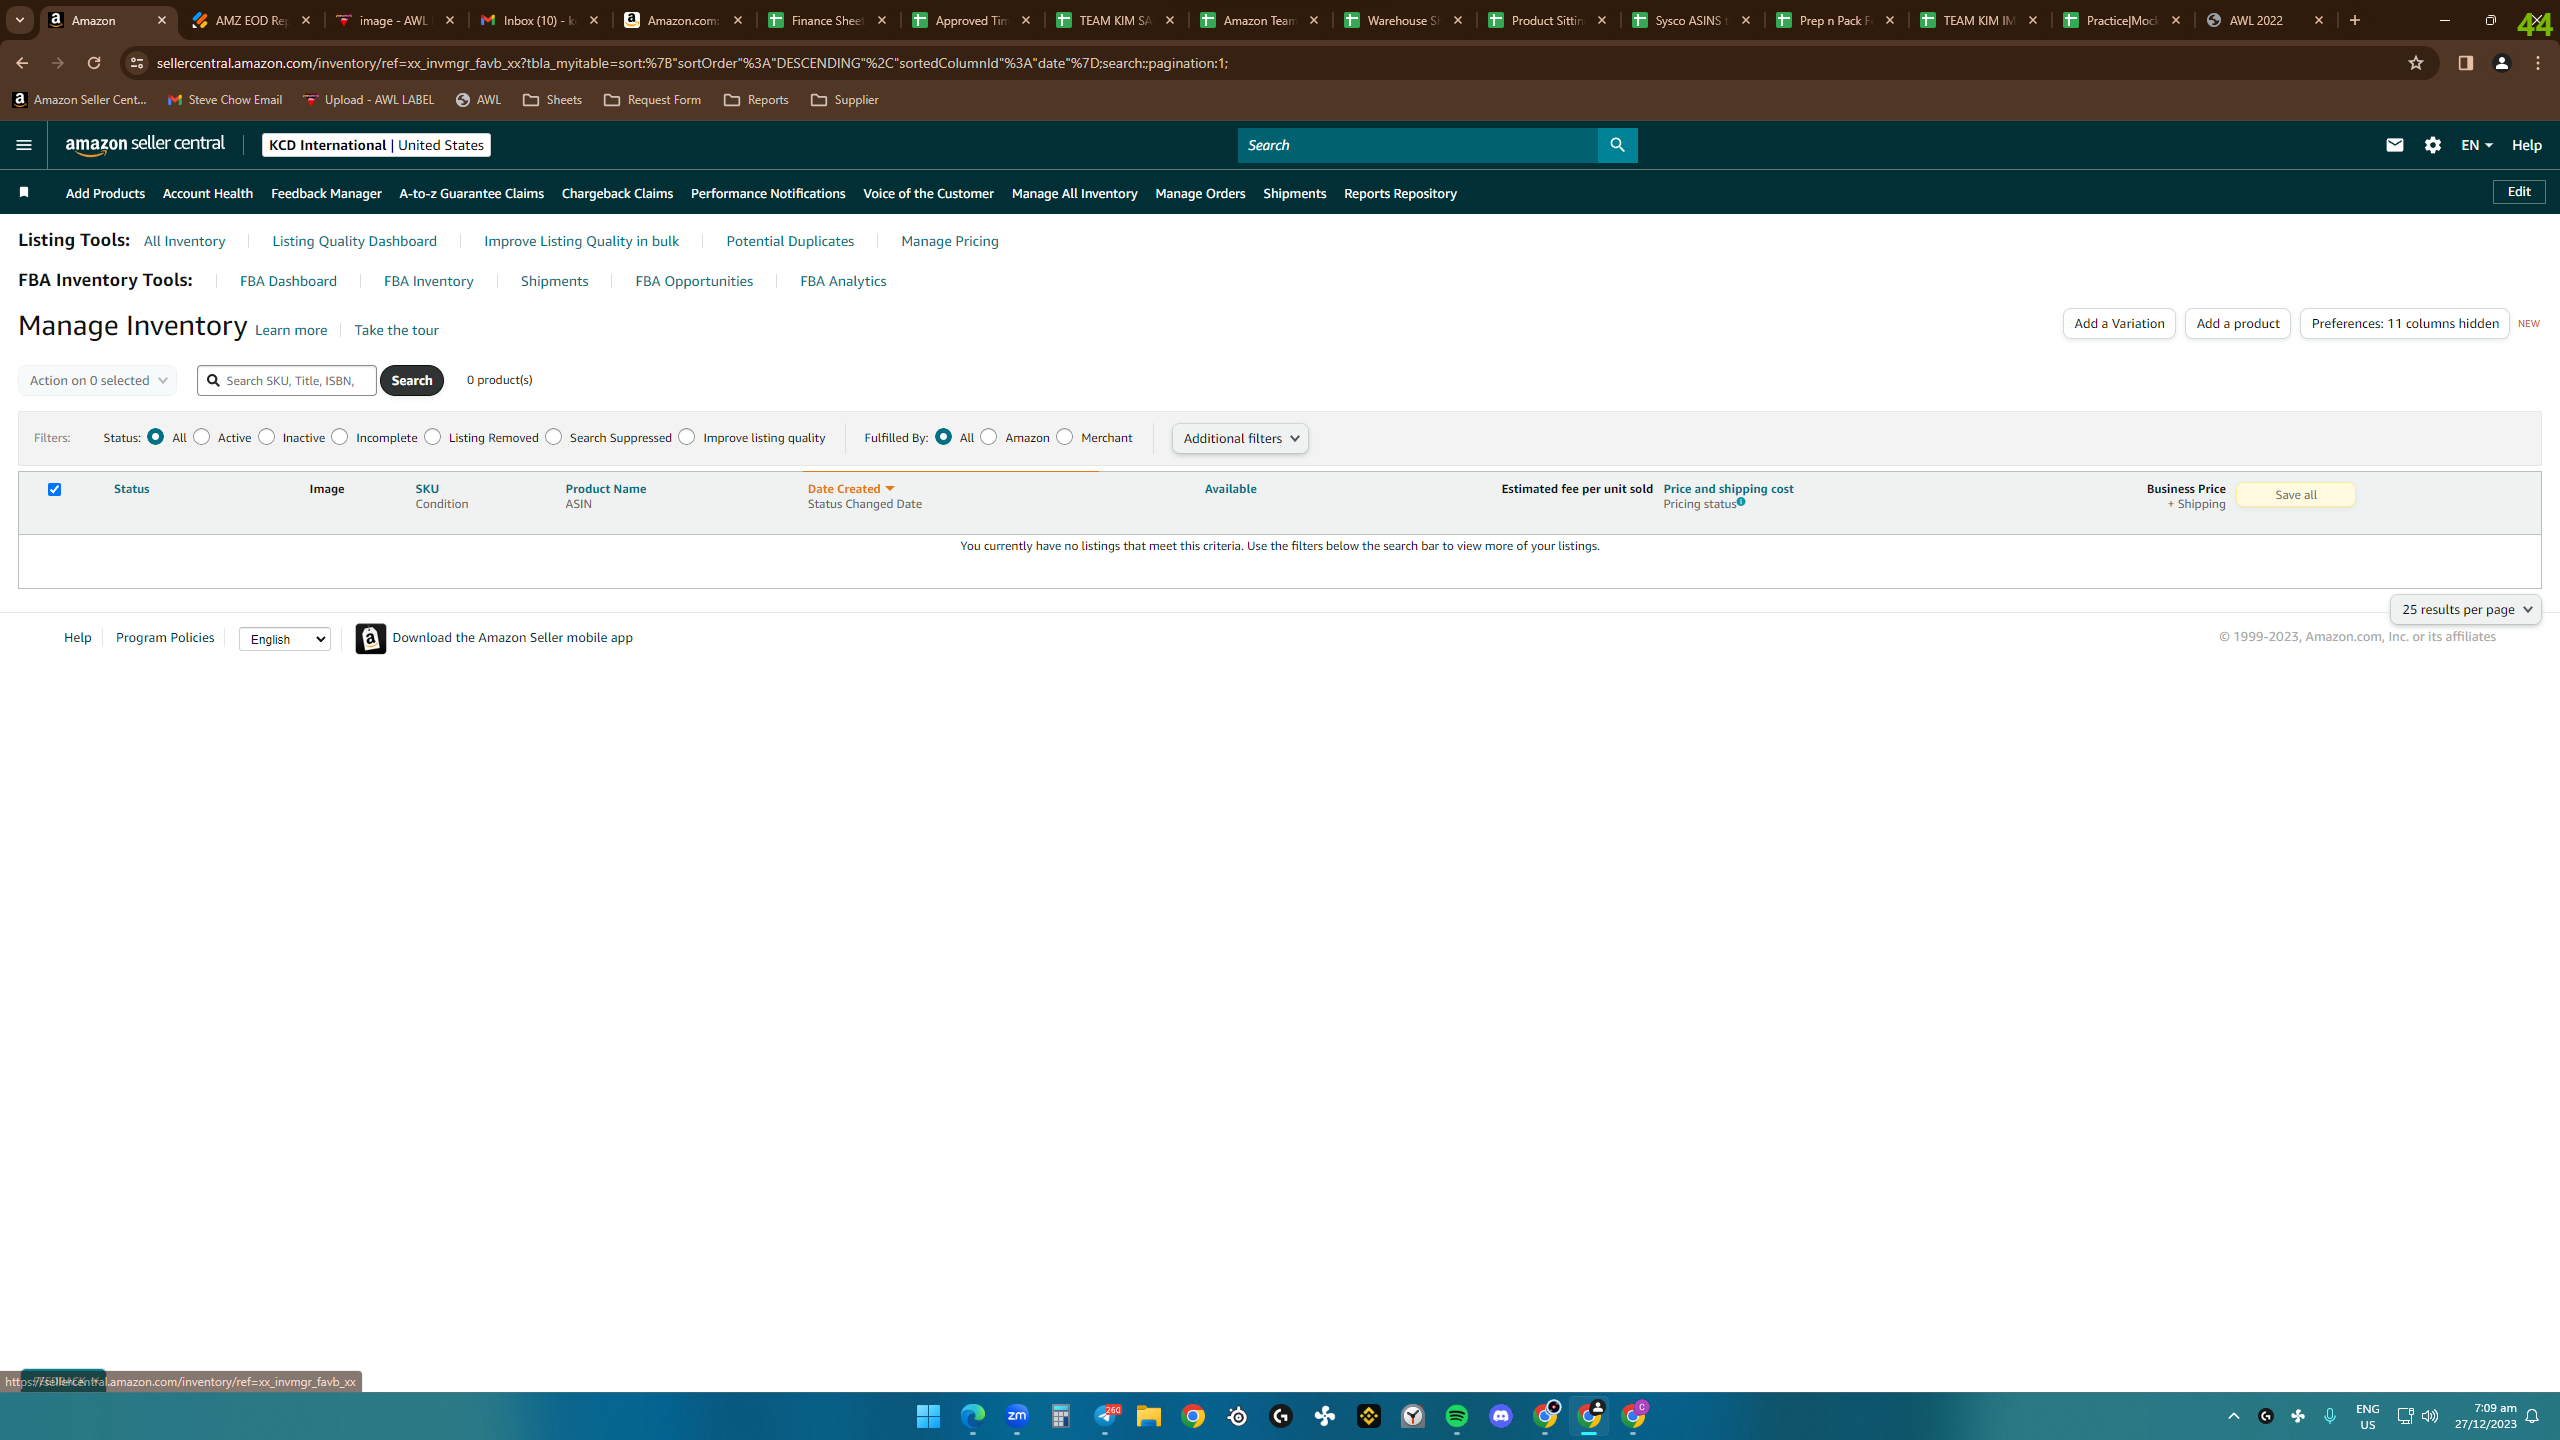Toggle the select-all checkbox in table header
The image size is (2560, 1440).
coord(55,489)
